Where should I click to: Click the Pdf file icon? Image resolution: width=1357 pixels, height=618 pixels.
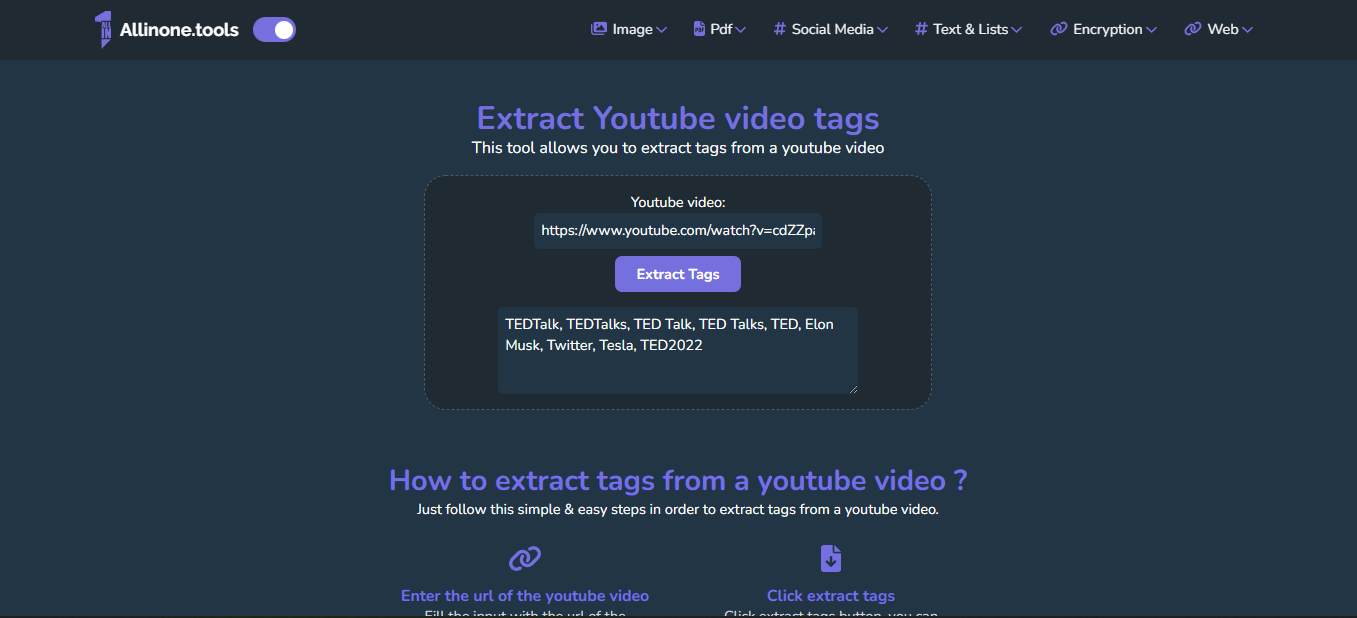pos(699,29)
